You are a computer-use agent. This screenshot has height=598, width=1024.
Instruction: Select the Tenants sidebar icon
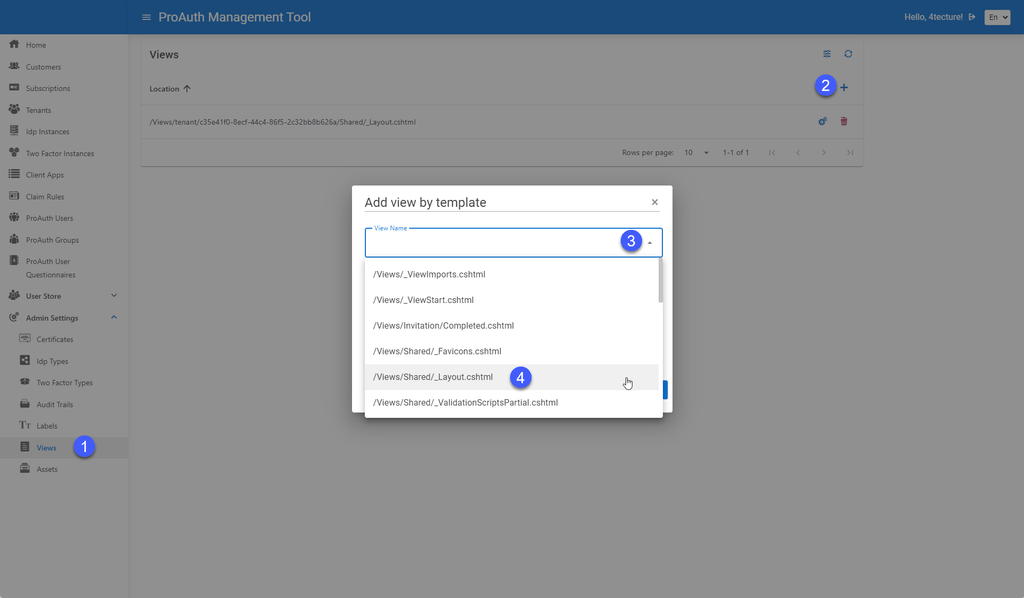[12, 109]
